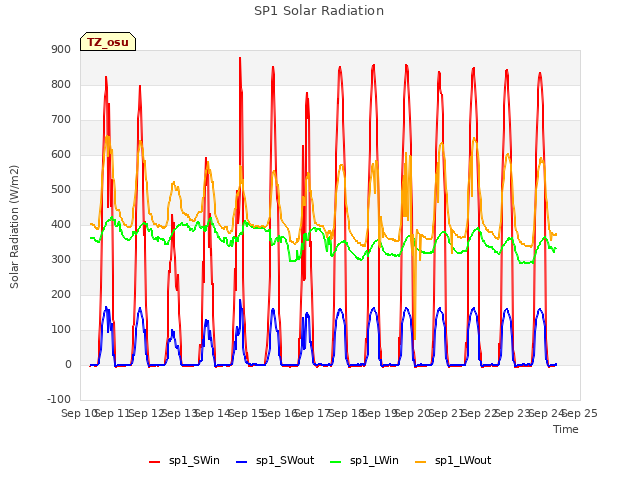Click the Sep 22 x-axis tick label
Screen dimensions: 640x480
click(480, 413)
